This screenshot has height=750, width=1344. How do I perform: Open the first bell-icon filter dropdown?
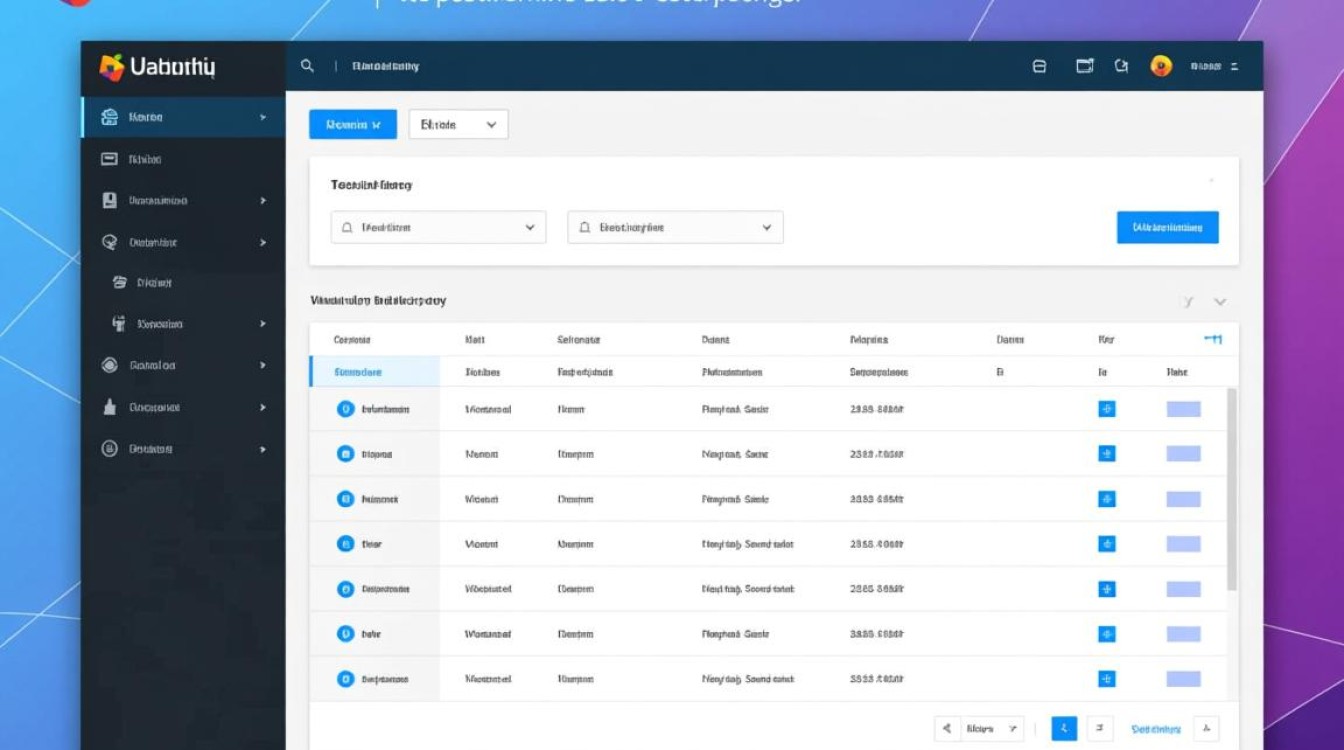click(438, 227)
